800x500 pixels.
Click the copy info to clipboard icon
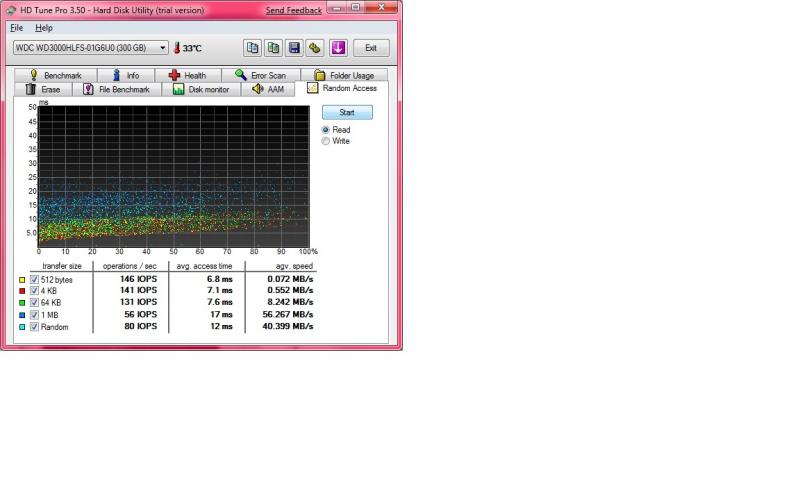coord(253,48)
